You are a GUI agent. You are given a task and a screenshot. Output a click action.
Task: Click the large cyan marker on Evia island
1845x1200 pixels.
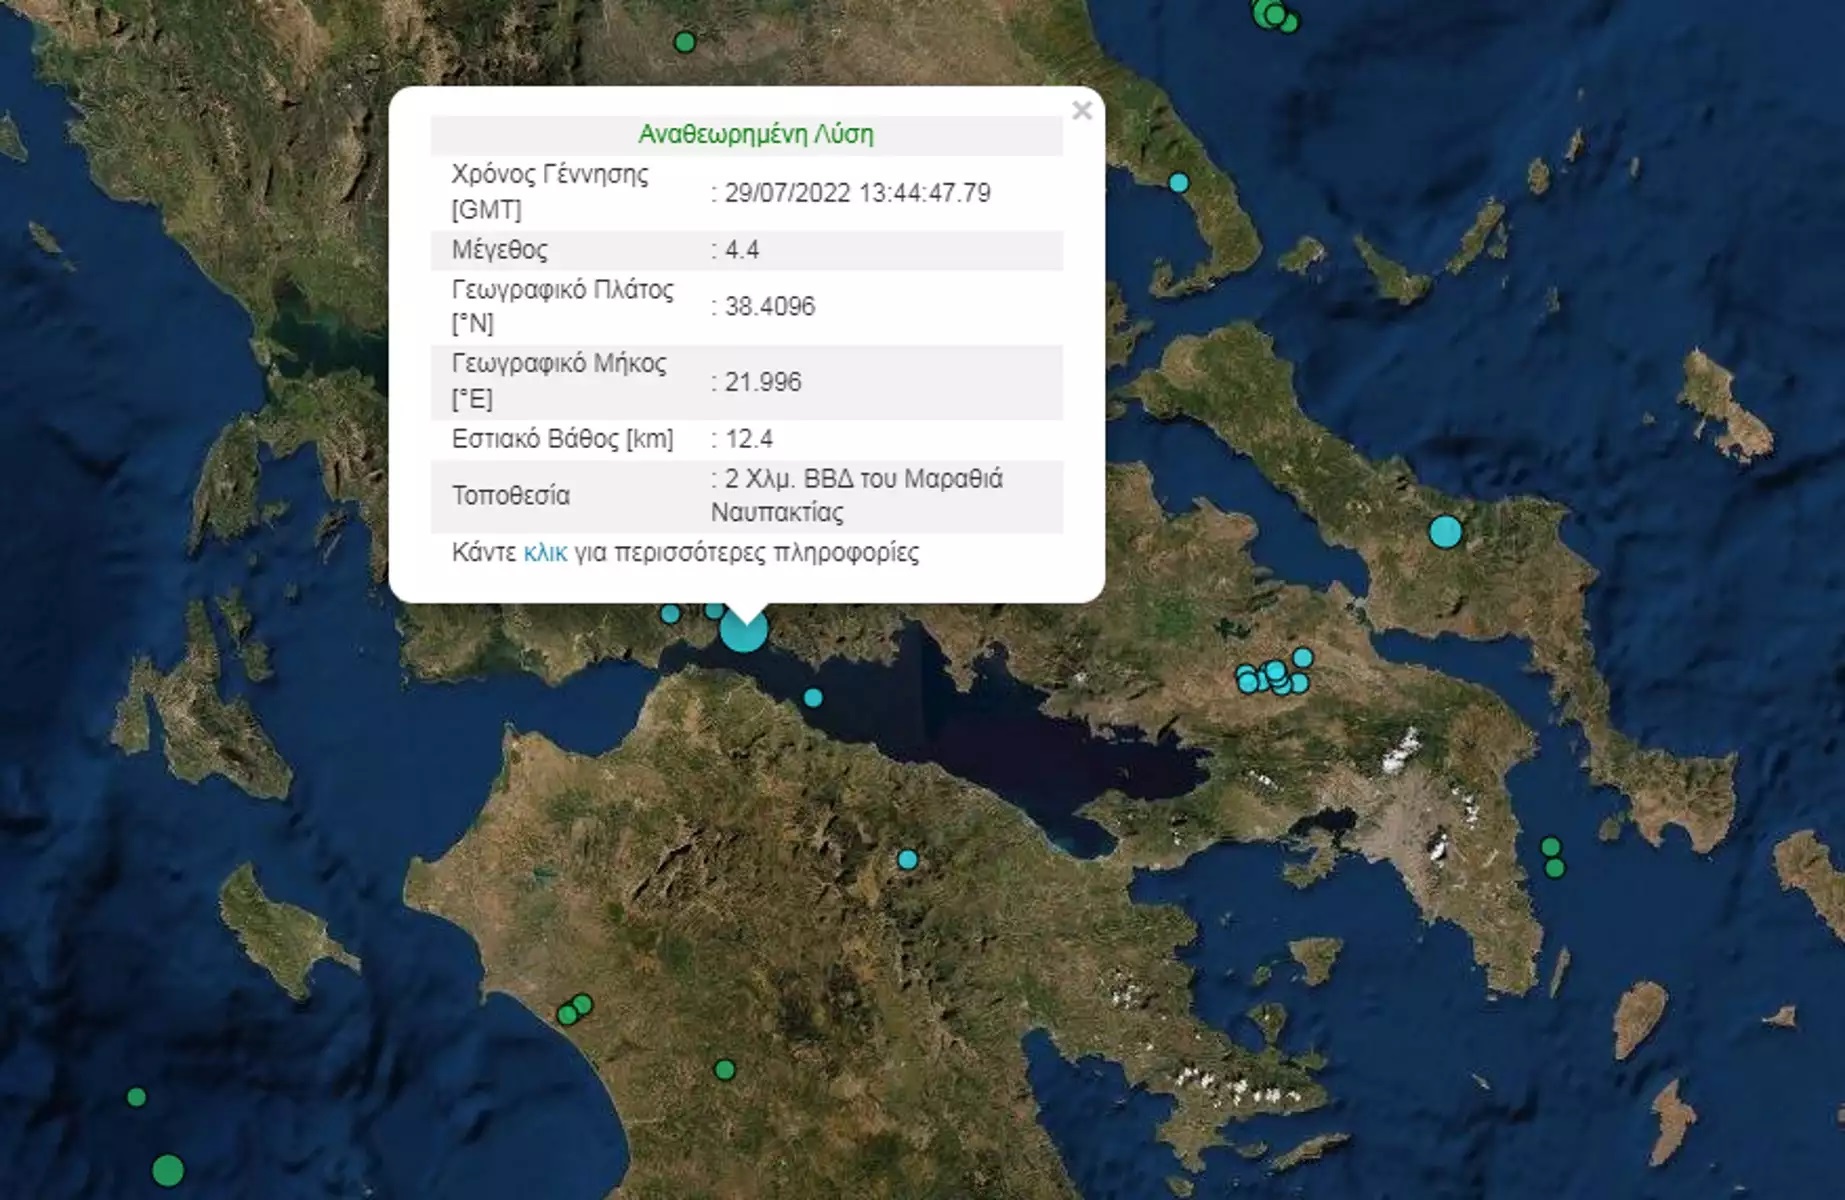(x=1445, y=532)
